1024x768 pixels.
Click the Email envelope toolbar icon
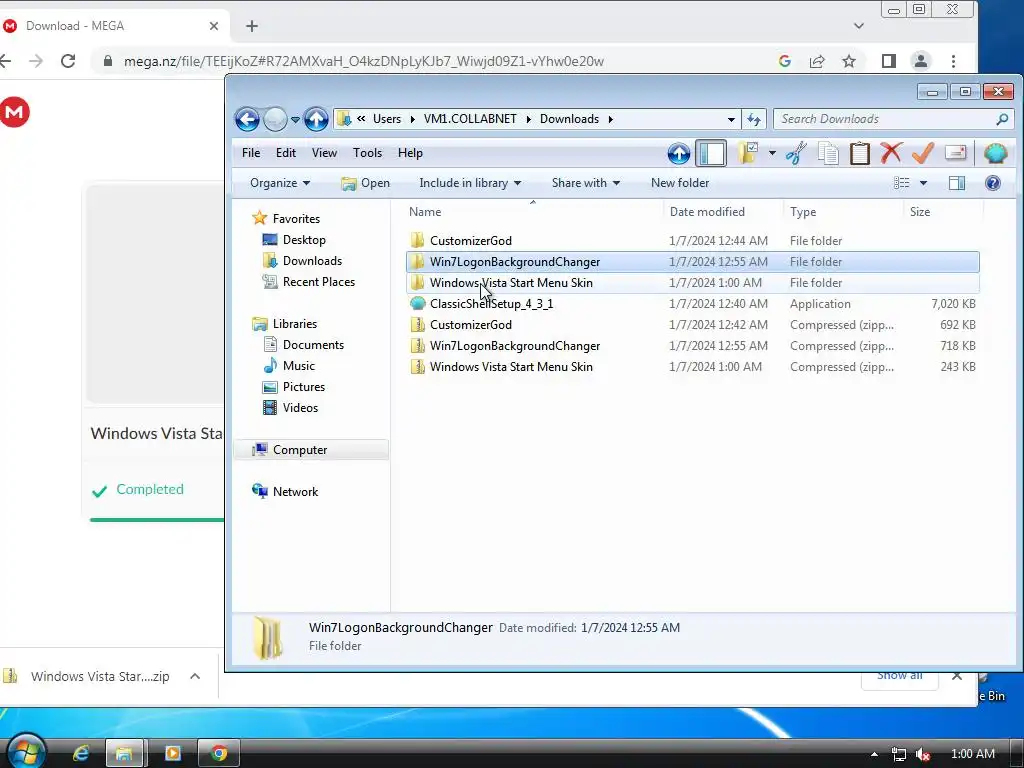(955, 153)
